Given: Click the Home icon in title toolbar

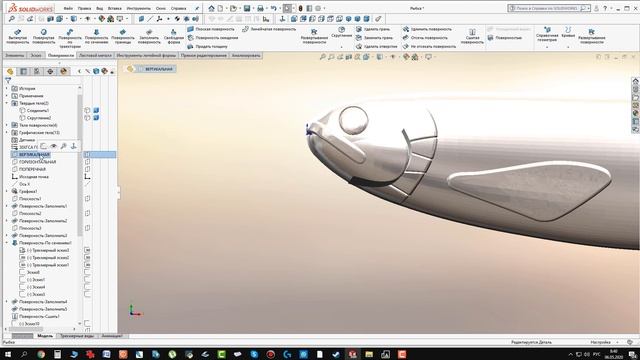Looking at the screenshot, I should pos(211,8).
